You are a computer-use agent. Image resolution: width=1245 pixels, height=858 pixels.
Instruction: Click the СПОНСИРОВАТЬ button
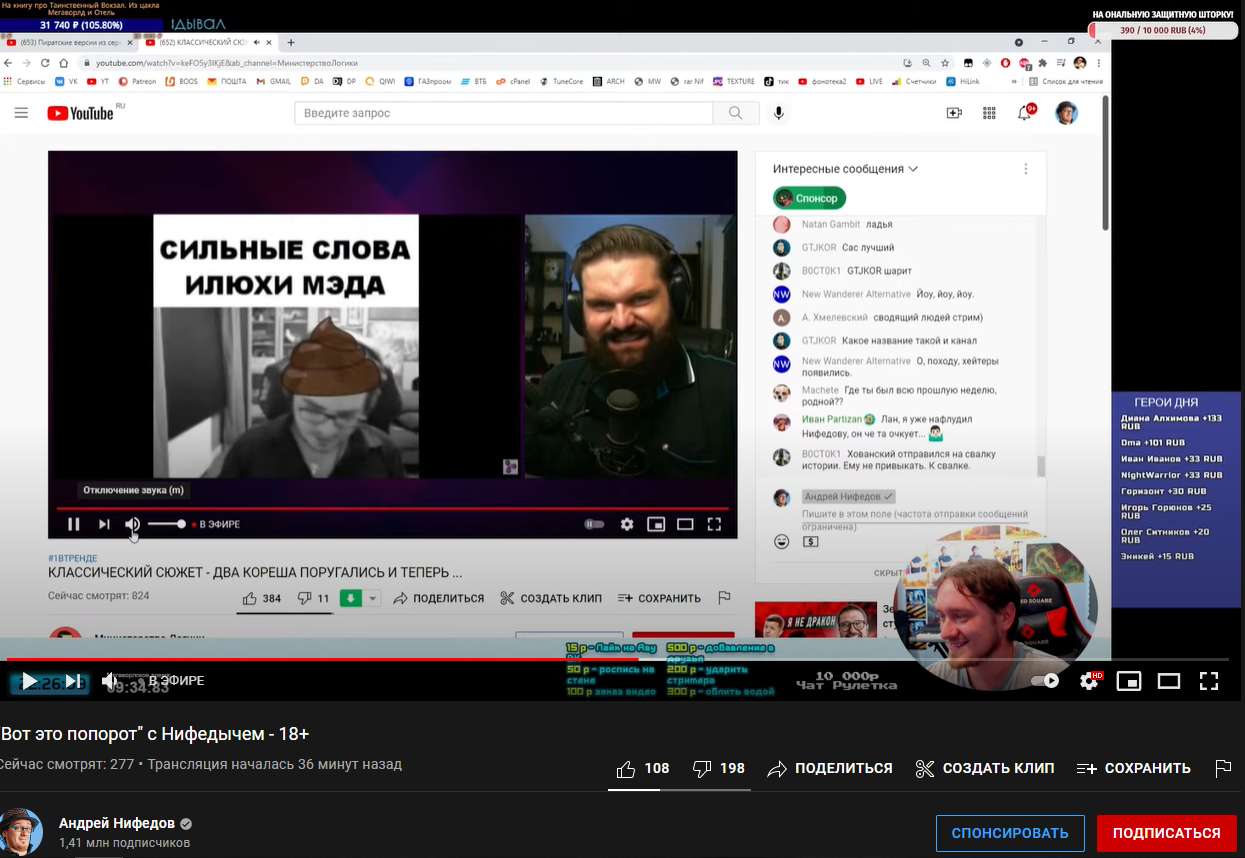(x=1010, y=833)
